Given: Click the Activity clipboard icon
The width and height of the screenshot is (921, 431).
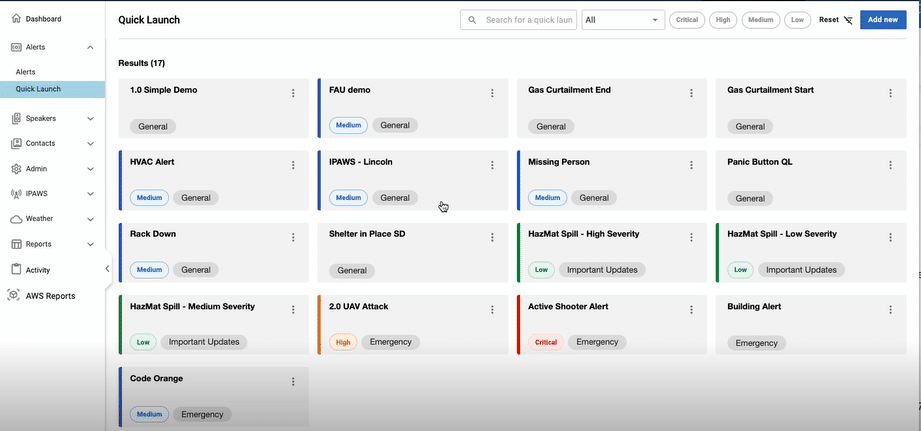Looking at the screenshot, I should [16, 270].
